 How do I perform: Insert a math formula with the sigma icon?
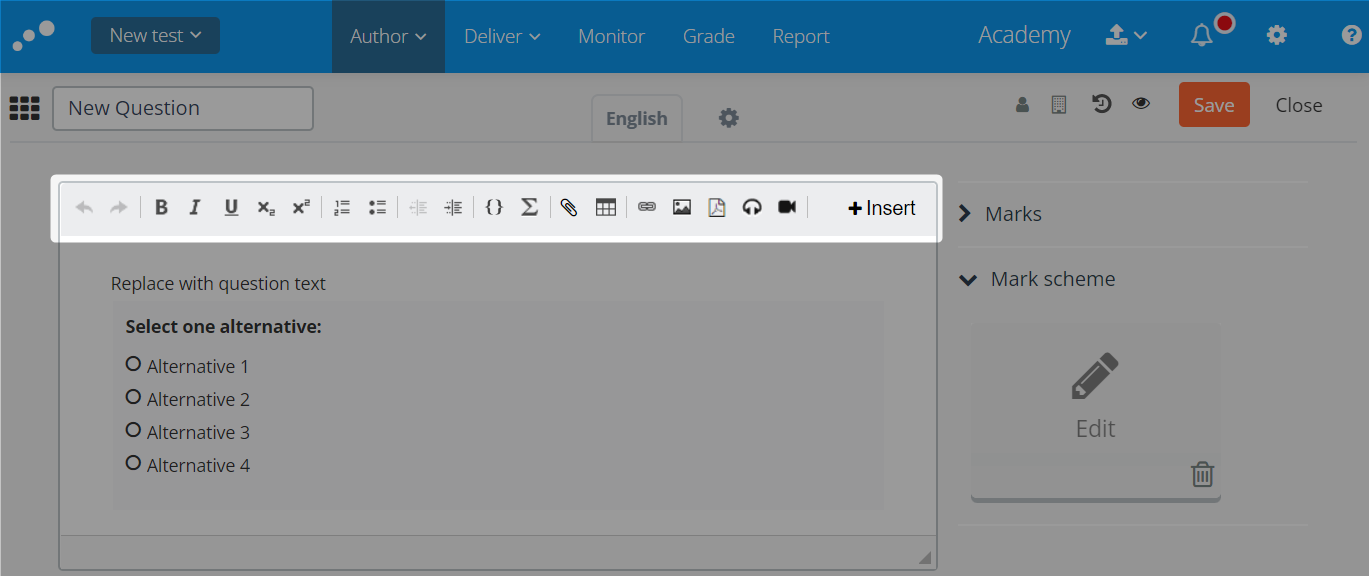pyautogui.click(x=530, y=207)
